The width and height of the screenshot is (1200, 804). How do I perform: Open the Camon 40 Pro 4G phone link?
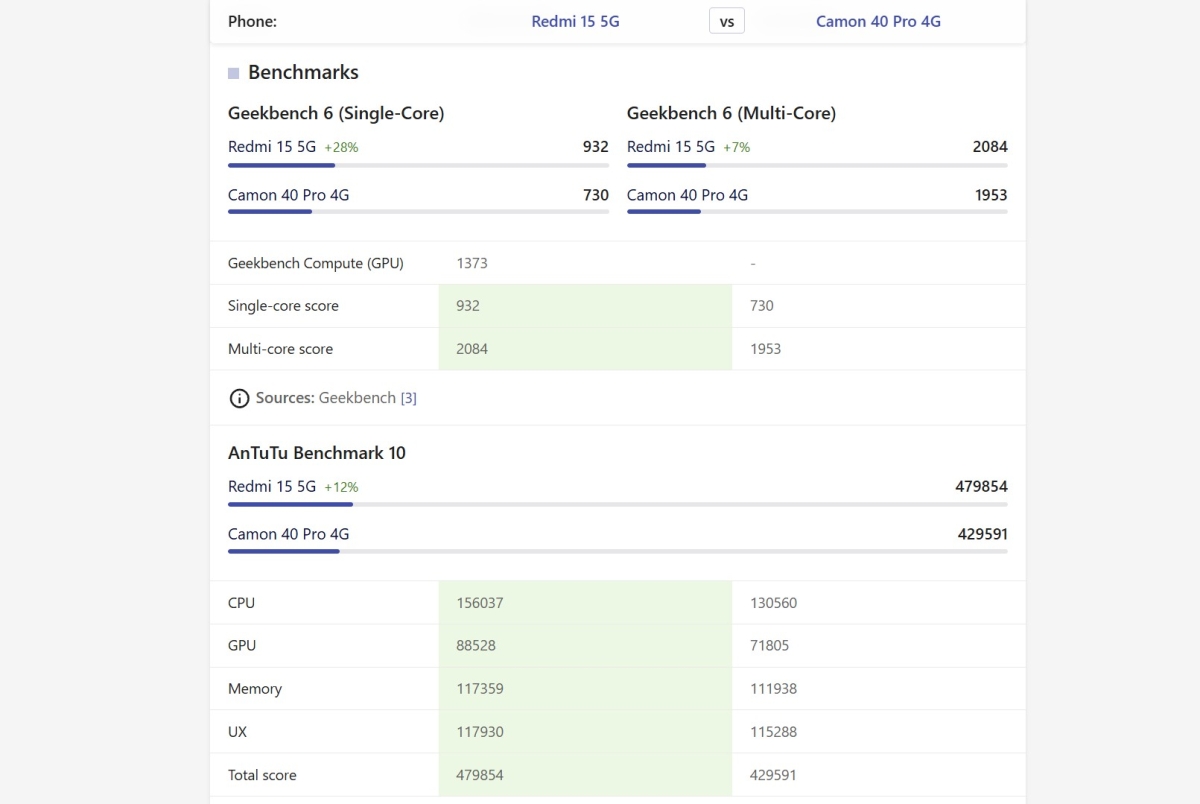point(878,21)
